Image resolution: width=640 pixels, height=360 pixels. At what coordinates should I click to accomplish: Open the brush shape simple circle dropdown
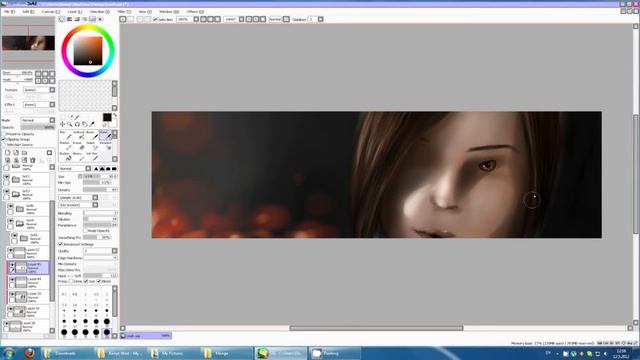click(x=78, y=198)
